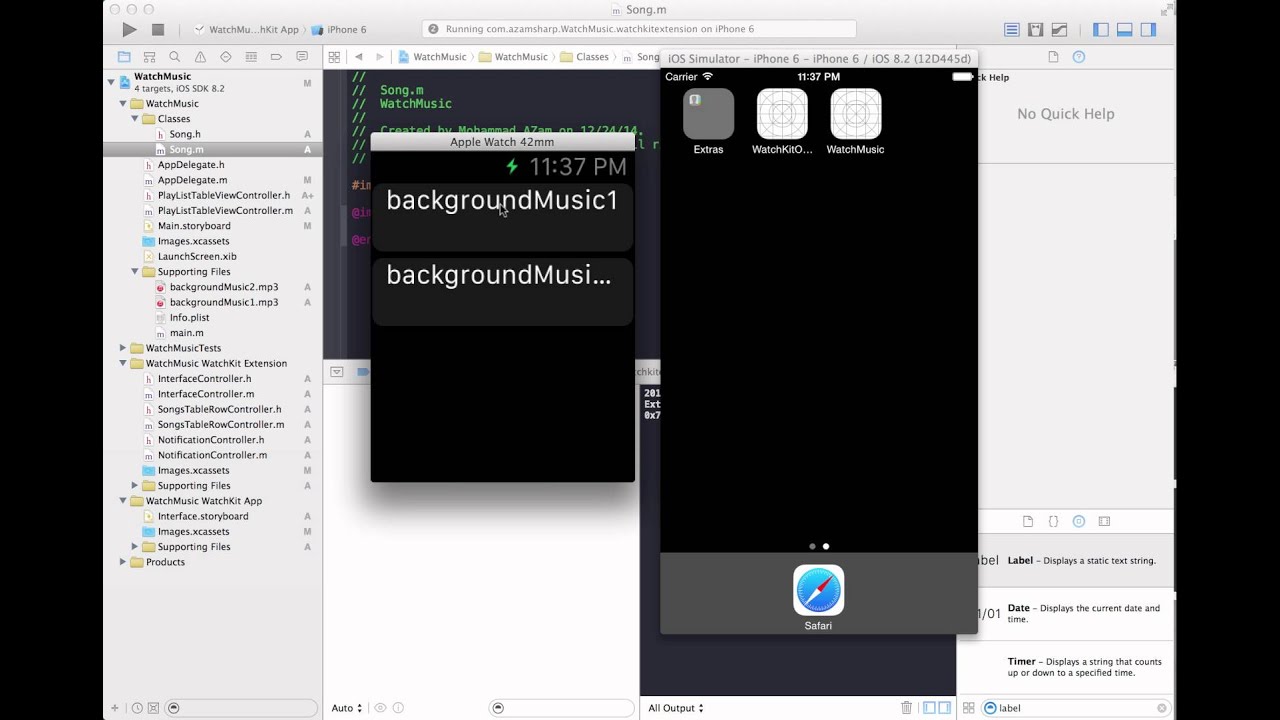Click the add (+) button below navigator
This screenshot has height=720, width=1280.
click(115, 708)
